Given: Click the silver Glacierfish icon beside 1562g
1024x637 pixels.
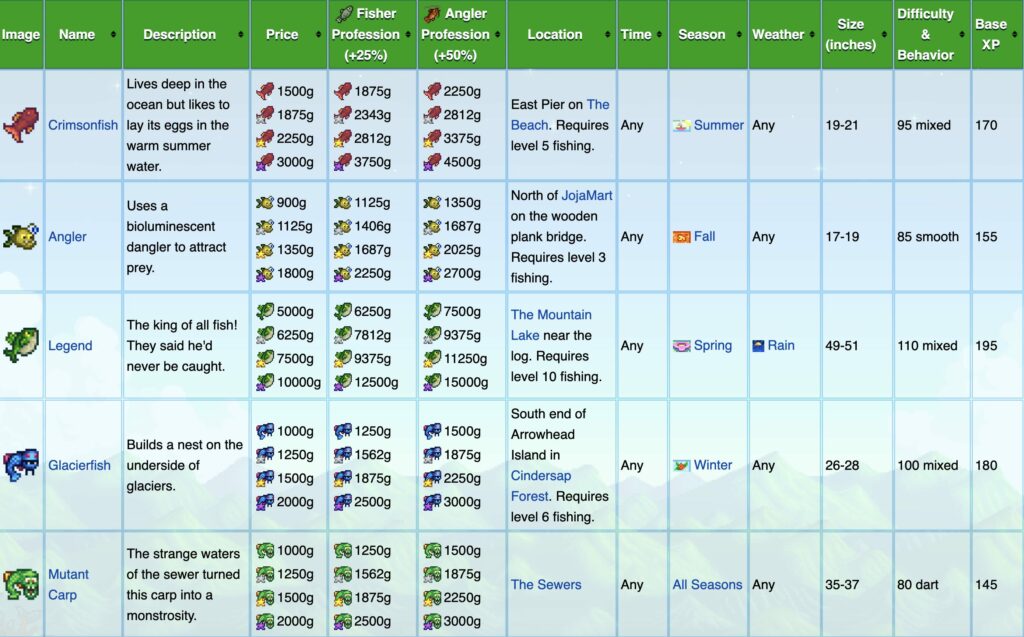Looking at the screenshot, I should pos(343,454).
